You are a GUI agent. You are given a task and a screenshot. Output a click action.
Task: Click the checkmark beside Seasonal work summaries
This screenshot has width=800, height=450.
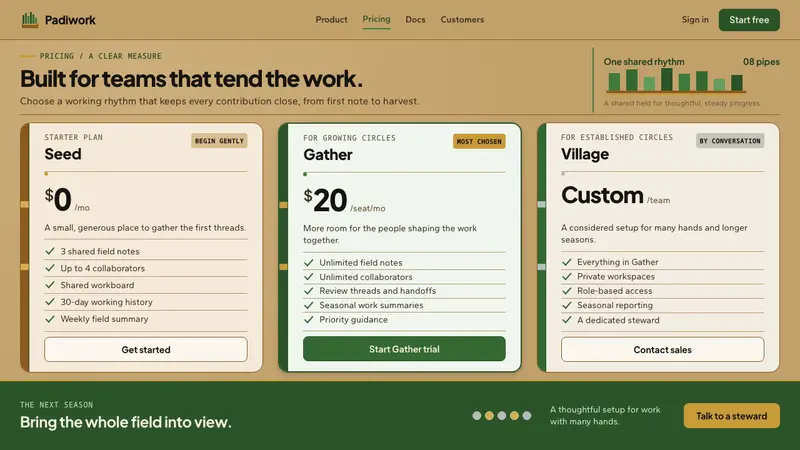309,305
